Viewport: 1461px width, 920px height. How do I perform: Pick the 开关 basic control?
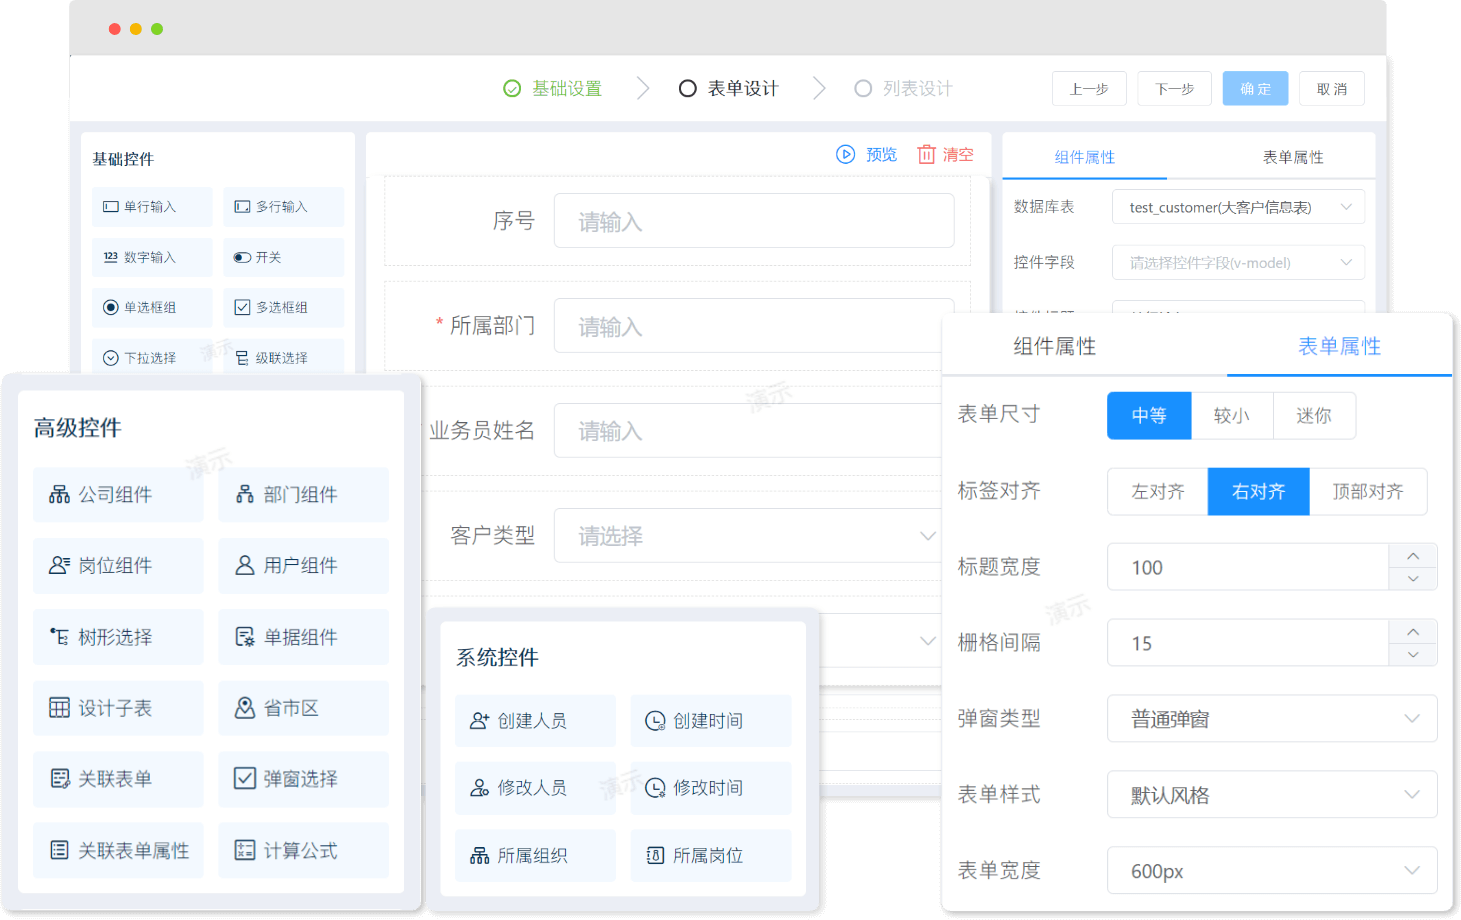pos(283,257)
